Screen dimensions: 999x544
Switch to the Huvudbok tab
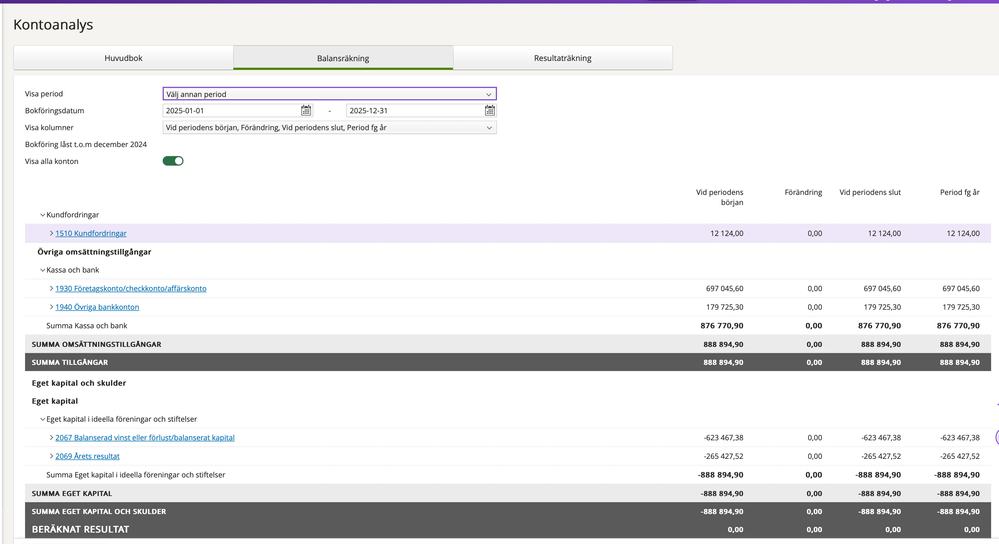point(123,58)
